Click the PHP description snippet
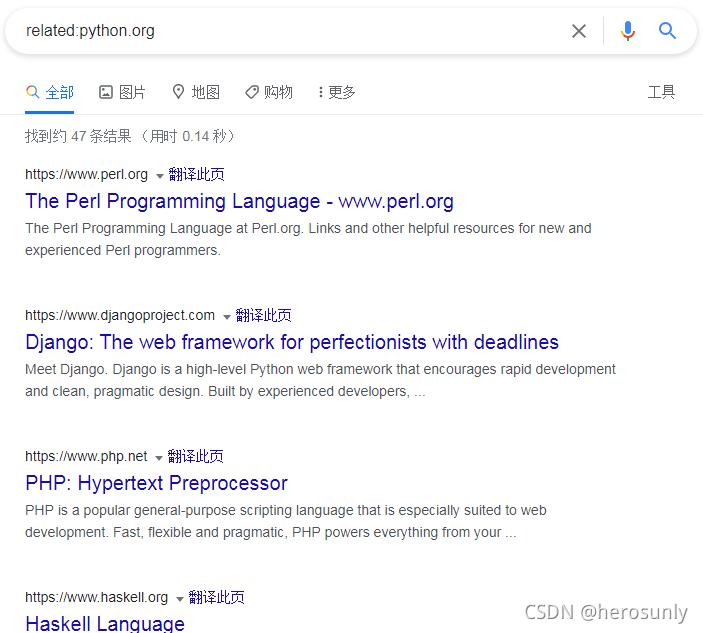Image resolution: width=703 pixels, height=633 pixels. coord(286,521)
